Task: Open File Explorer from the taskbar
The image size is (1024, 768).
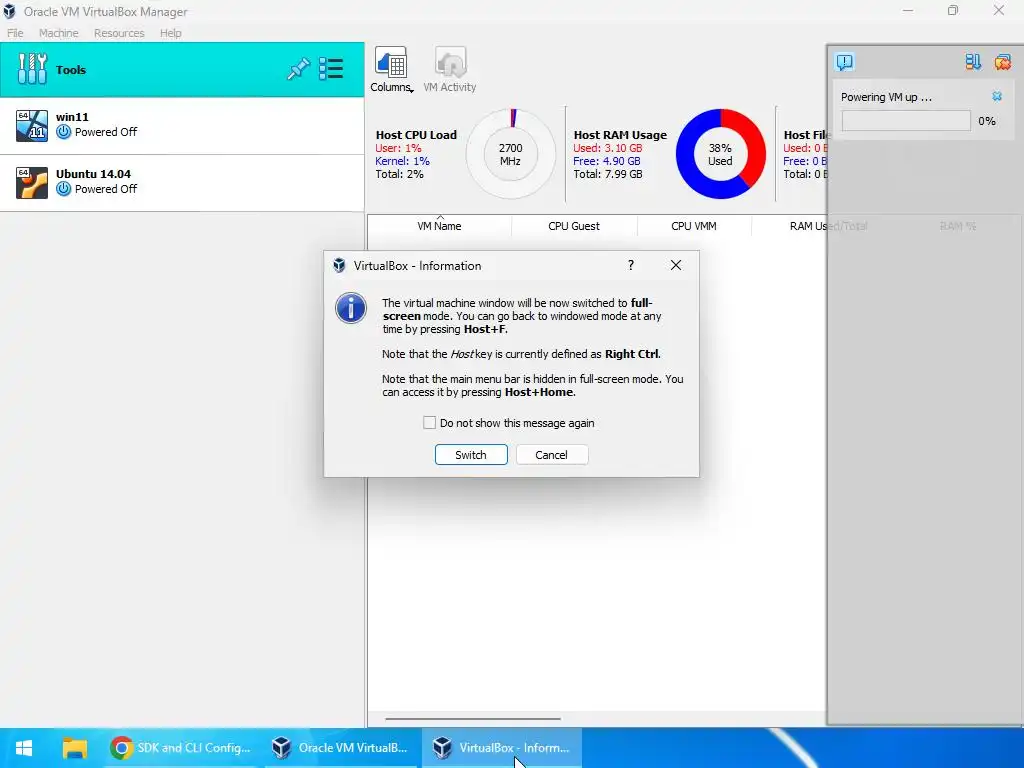Action: 75,748
